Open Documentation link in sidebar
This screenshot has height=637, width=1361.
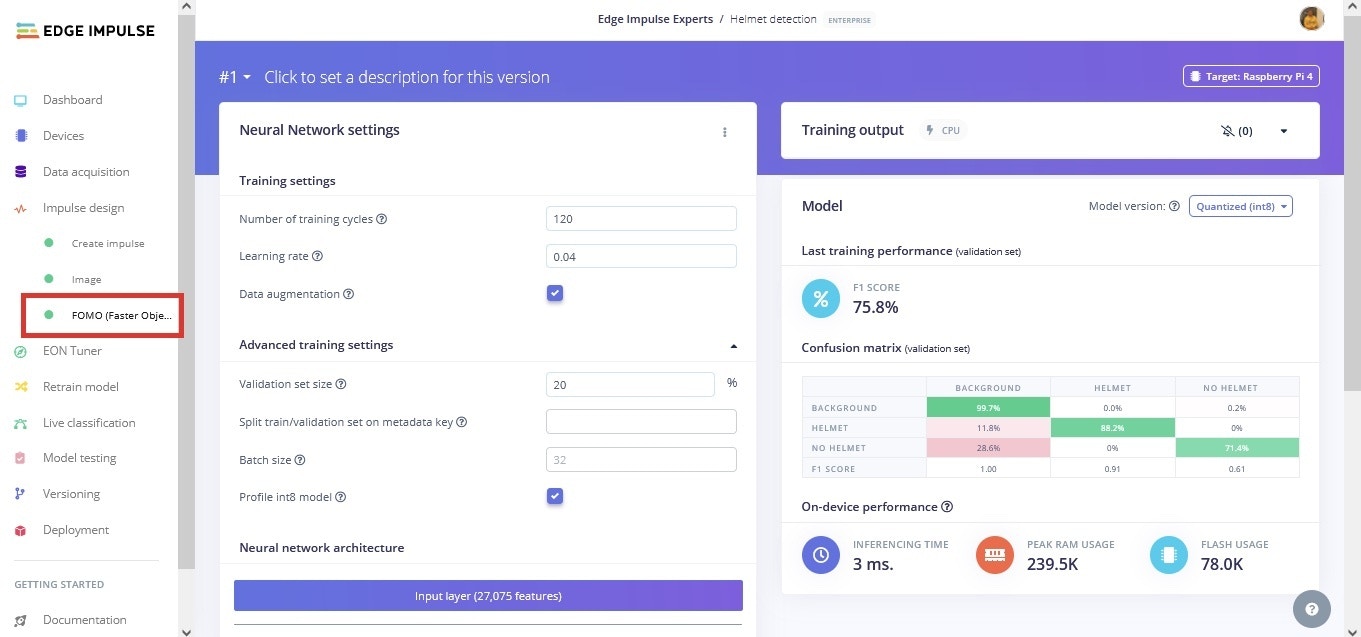[84, 620]
